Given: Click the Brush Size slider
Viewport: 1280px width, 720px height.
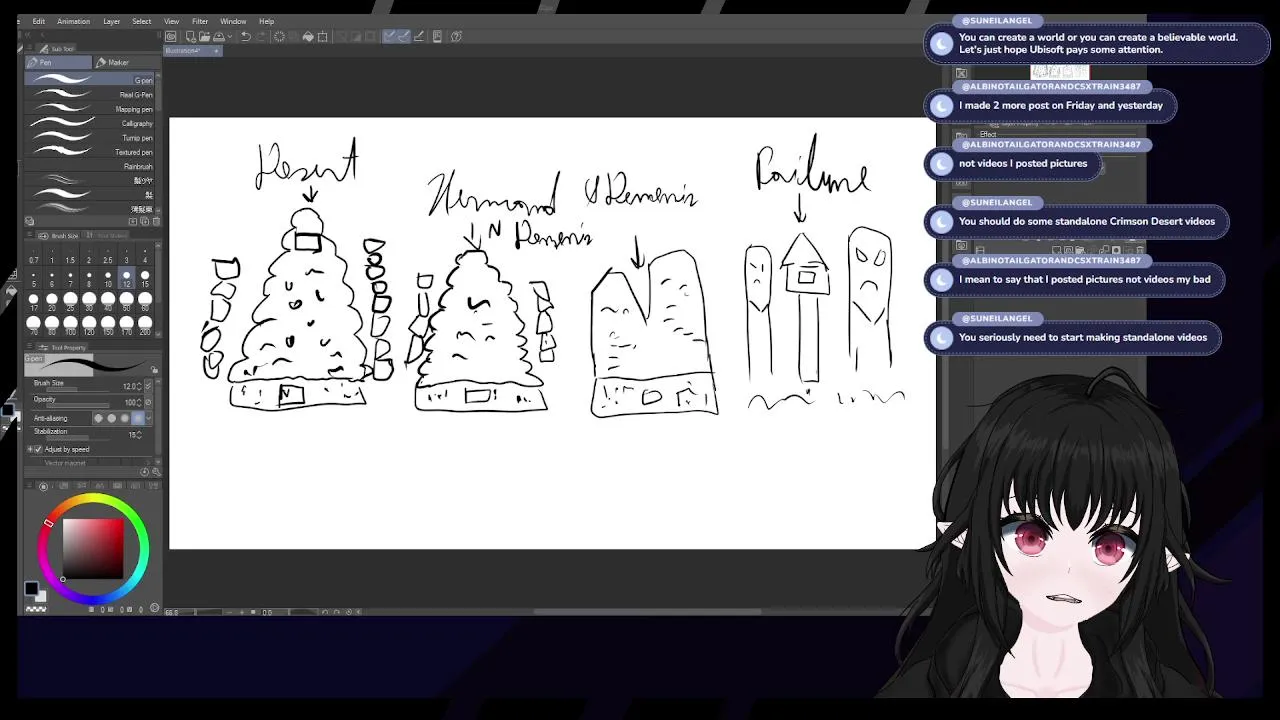Looking at the screenshot, I should tap(78, 389).
